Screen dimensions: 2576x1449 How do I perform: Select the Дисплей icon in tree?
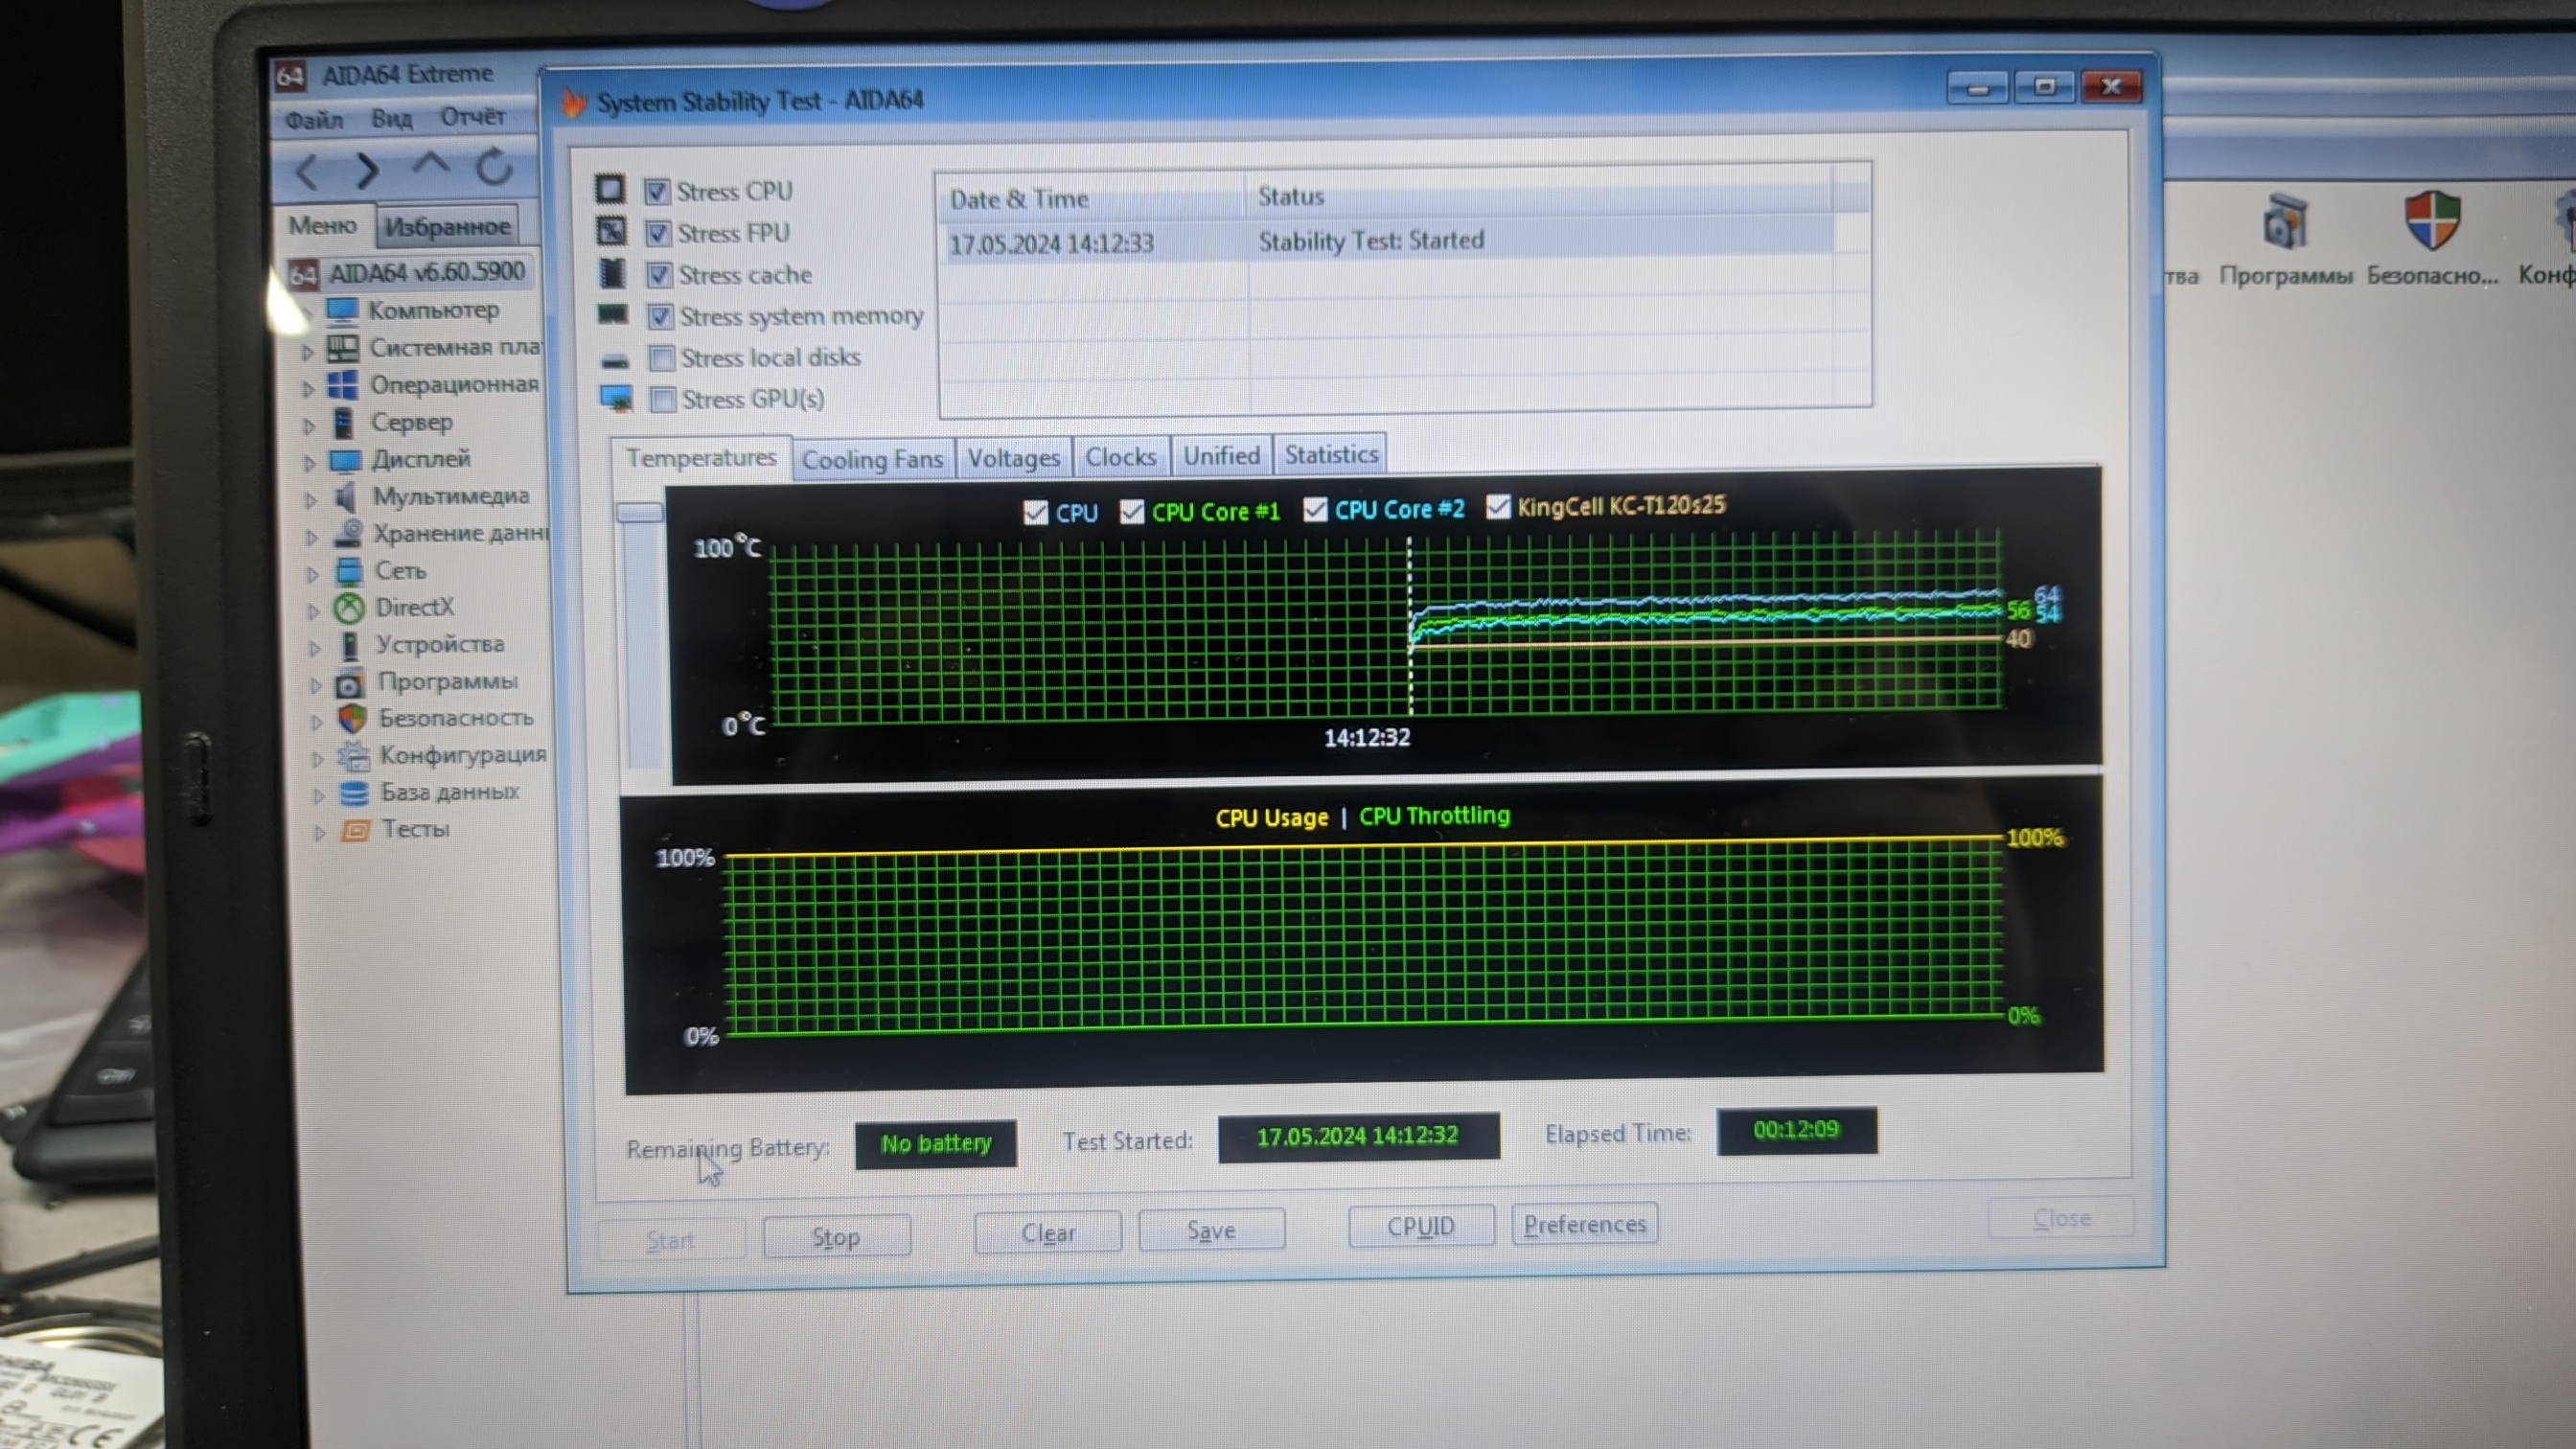pyautogui.click(x=345, y=460)
